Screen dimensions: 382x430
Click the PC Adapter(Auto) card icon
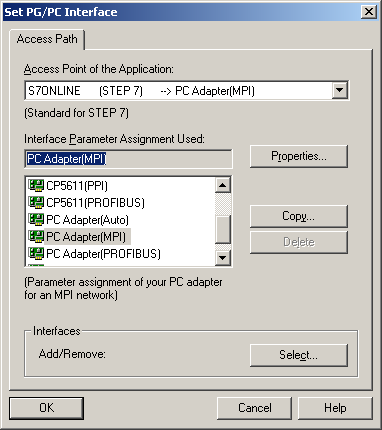click(x=36, y=219)
